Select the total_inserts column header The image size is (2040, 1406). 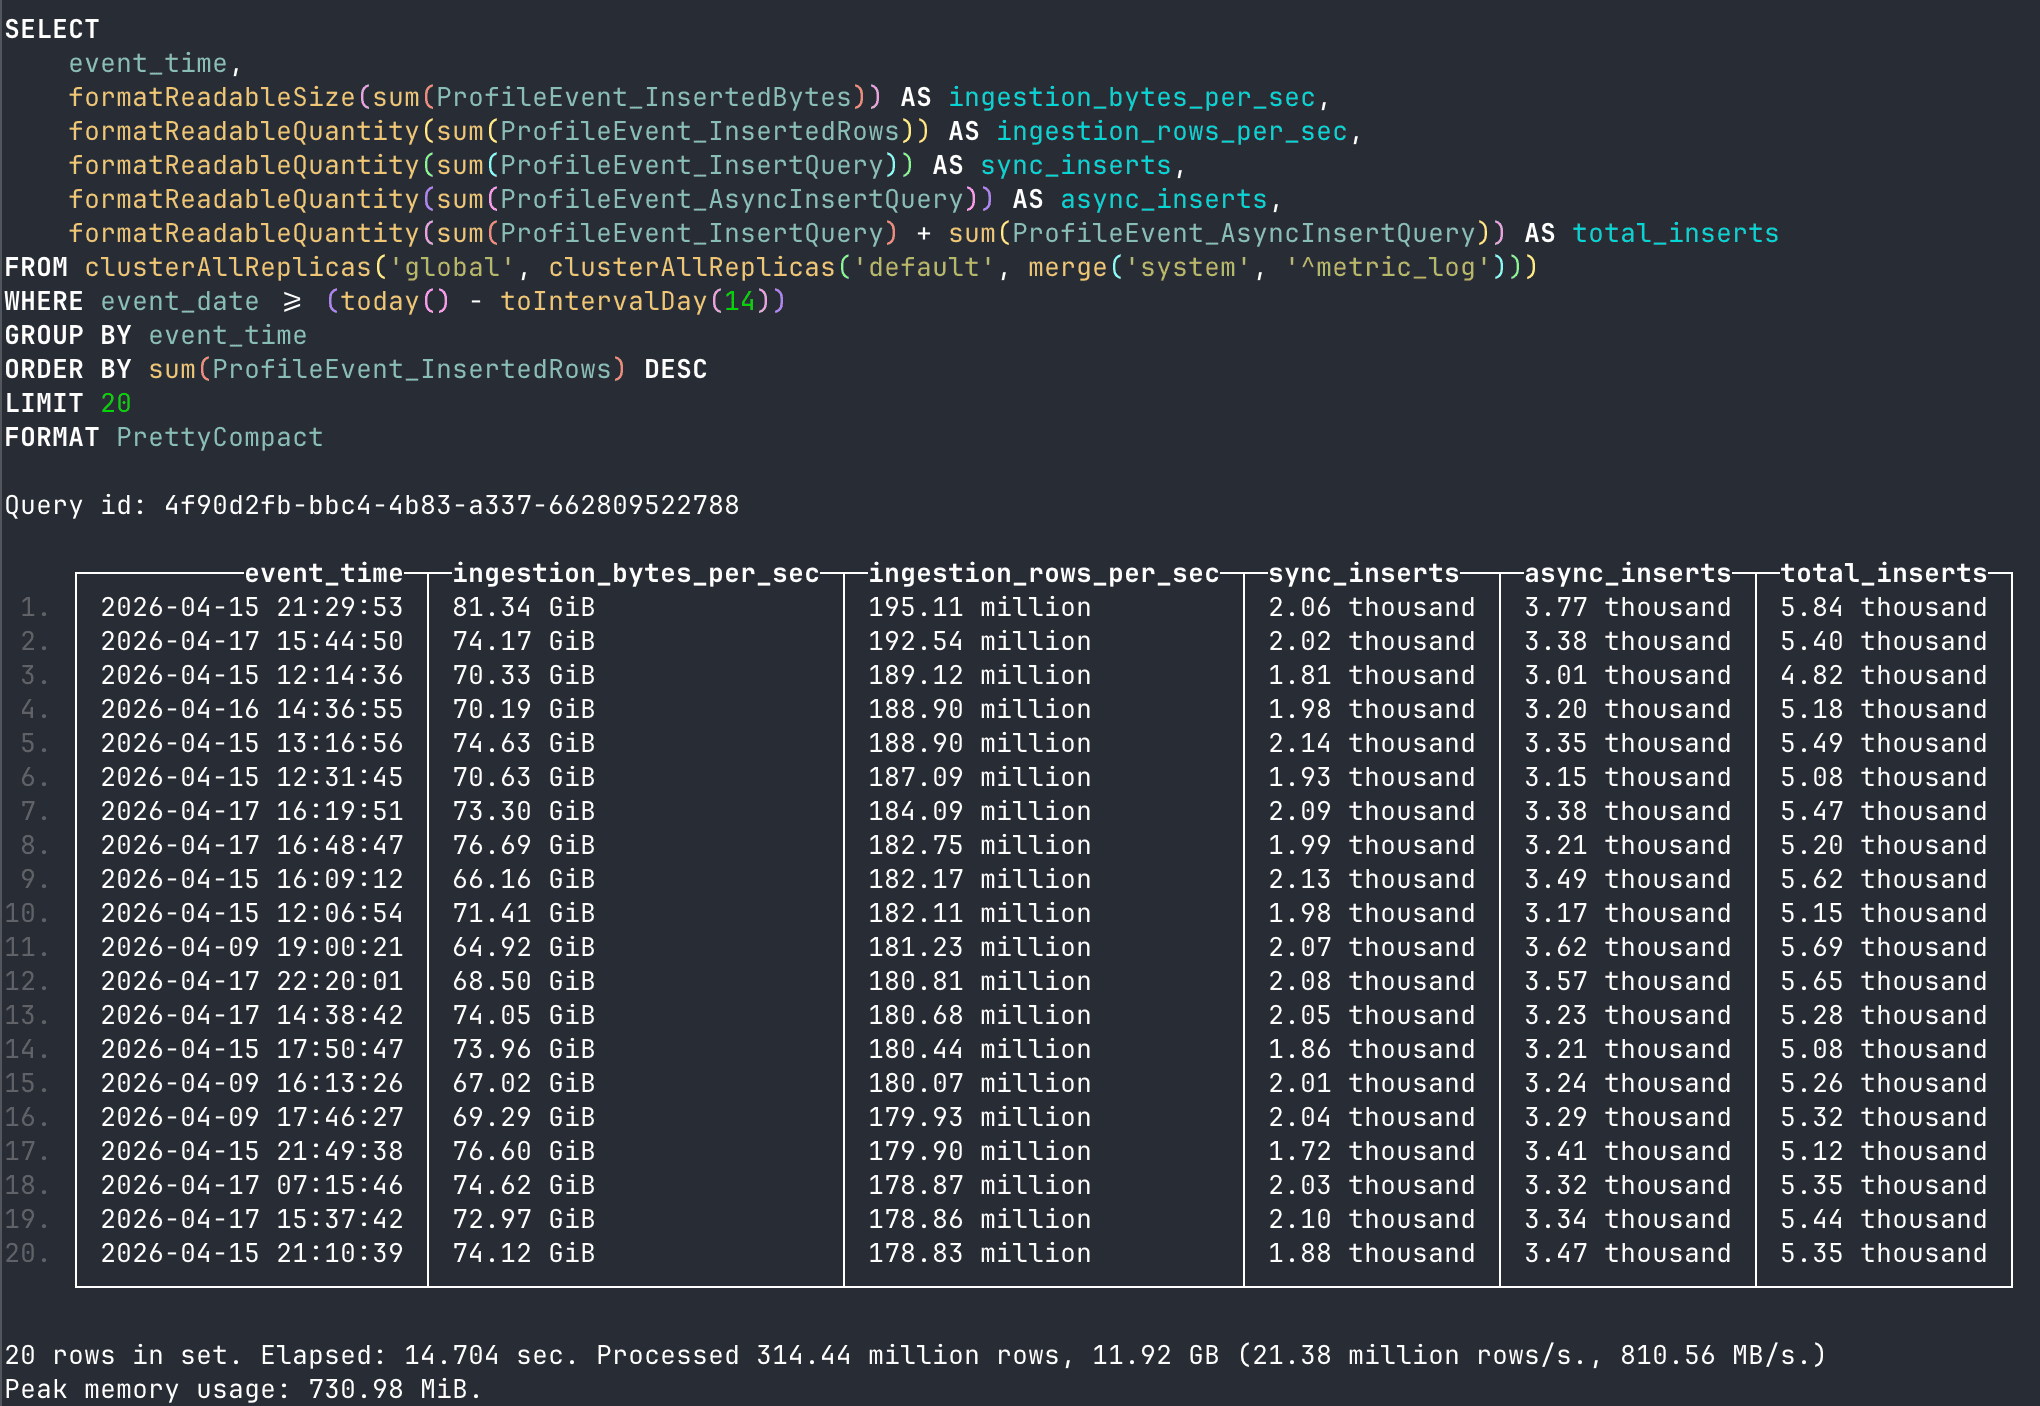coord(1884,573)
